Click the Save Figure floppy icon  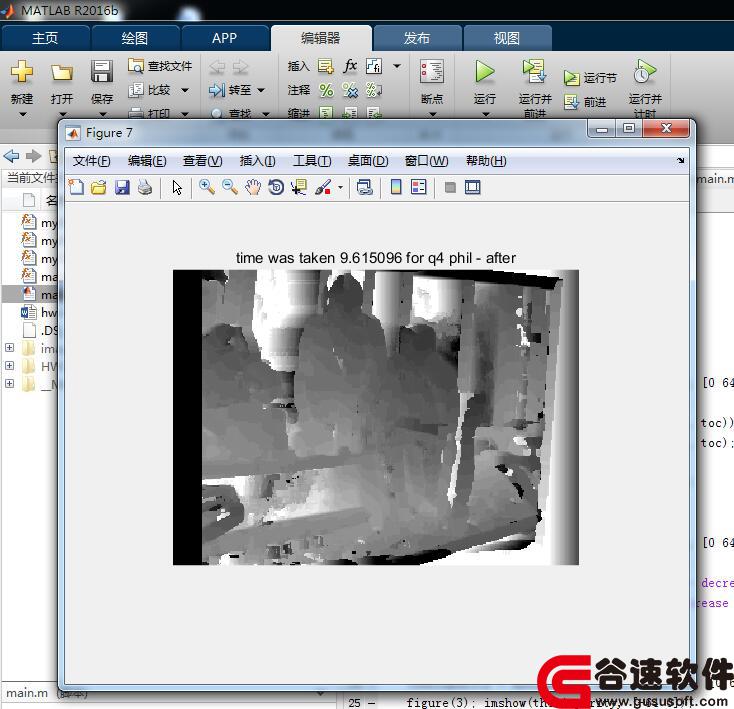pos(122,187)
